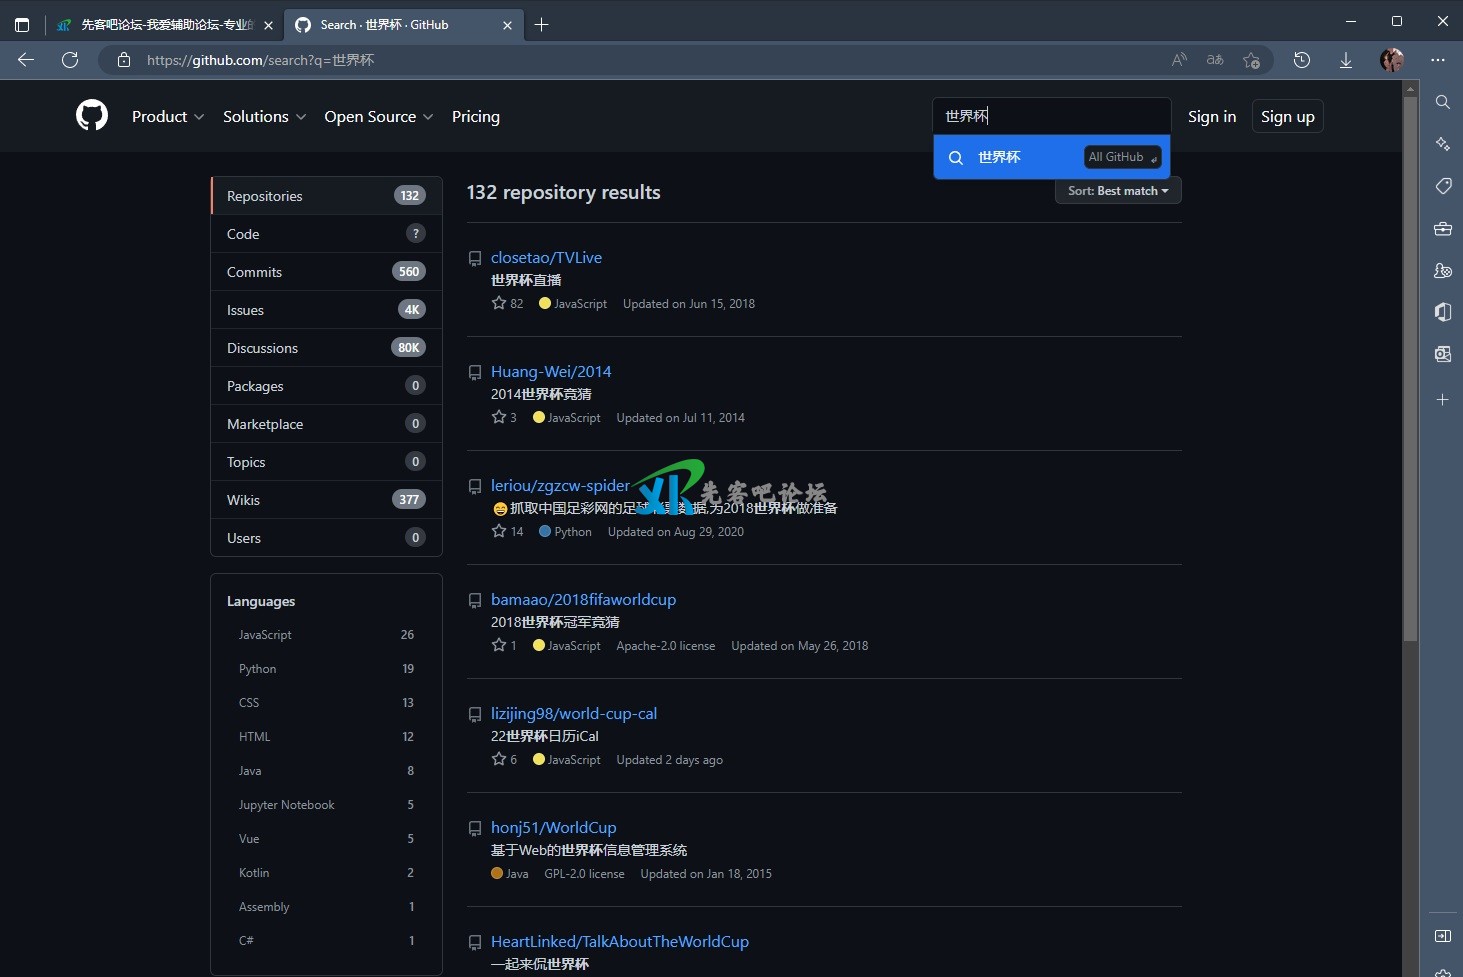The width and height of the screenshot is (1463, 977).
Task: Open the Edge sidebar shopping tag icon
Action: click(1442, 186)
